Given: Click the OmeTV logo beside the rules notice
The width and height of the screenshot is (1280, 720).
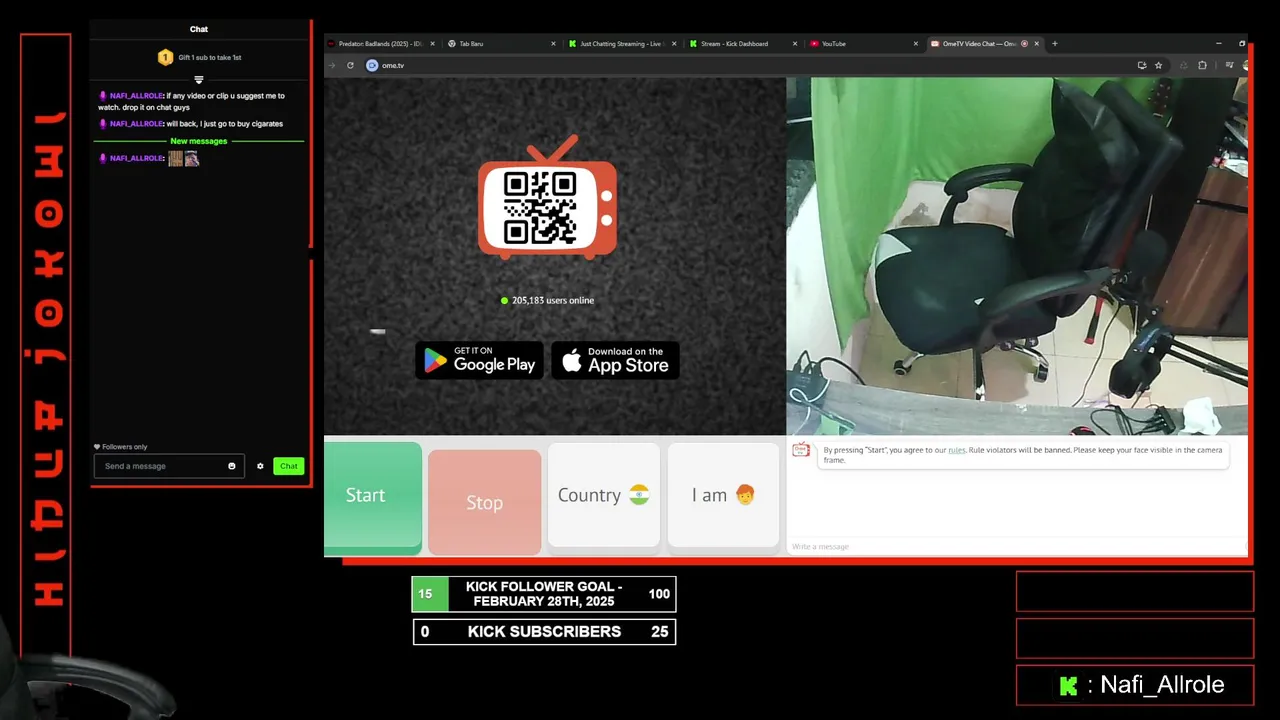Looking at the screenshot, I should pyautogui.click(x=801, y=450).
